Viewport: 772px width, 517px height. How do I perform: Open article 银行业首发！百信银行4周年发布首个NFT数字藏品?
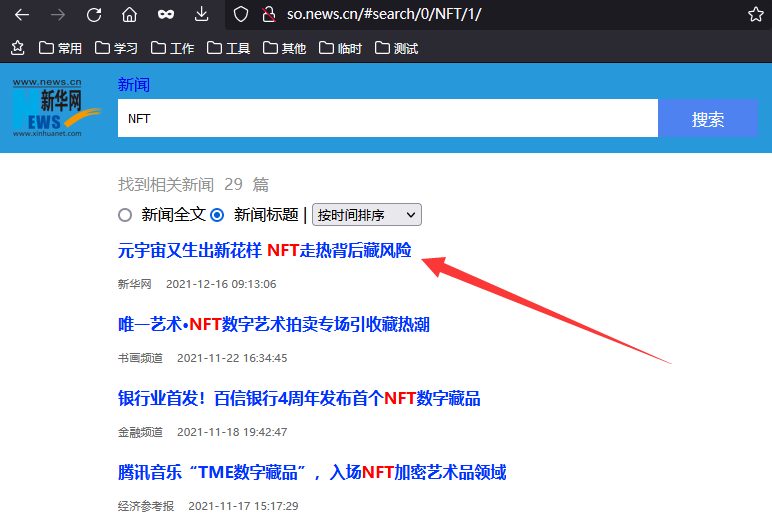coord(299,398)
